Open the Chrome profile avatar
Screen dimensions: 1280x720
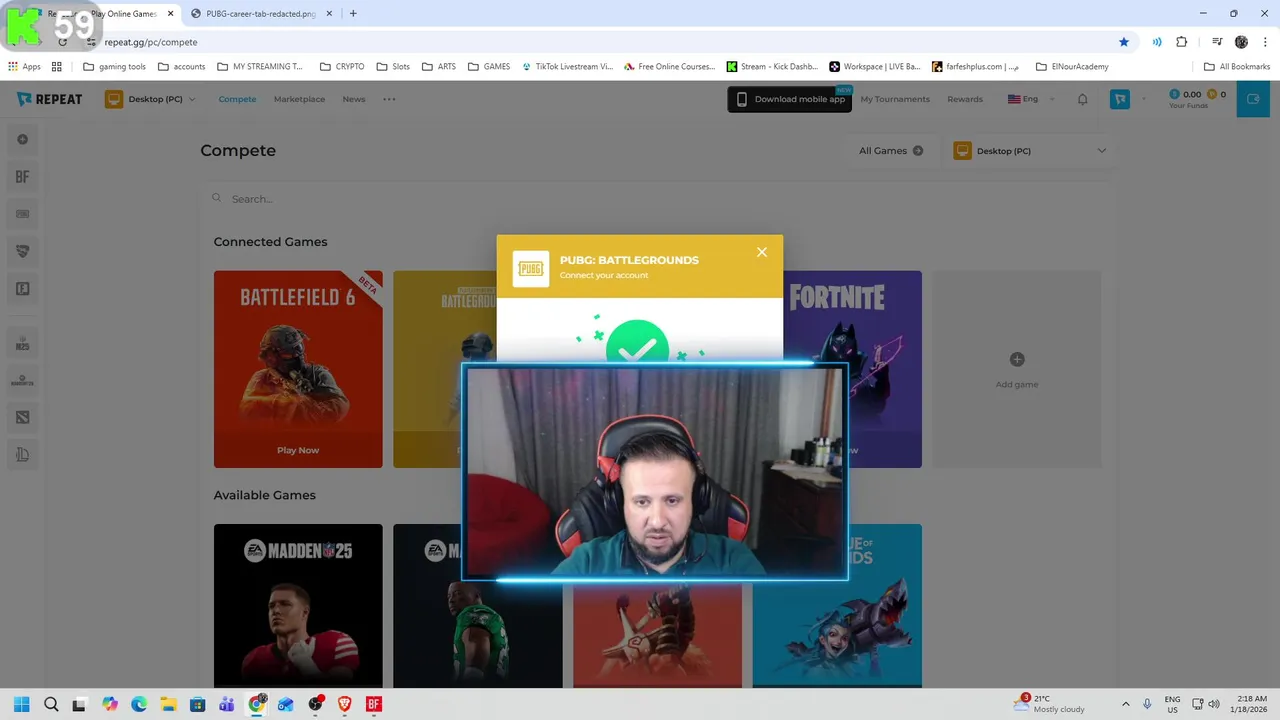[x=1241, y=42]
